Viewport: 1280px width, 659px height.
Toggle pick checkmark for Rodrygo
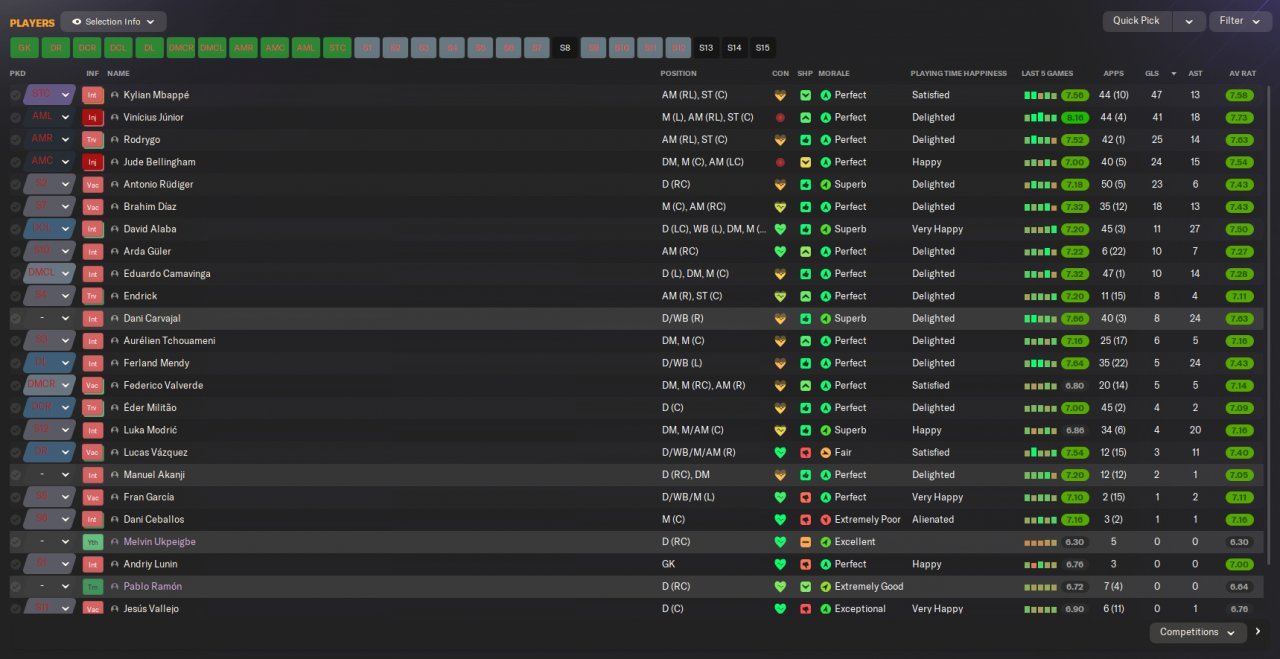pyautogui.click(x=15, y=140)
